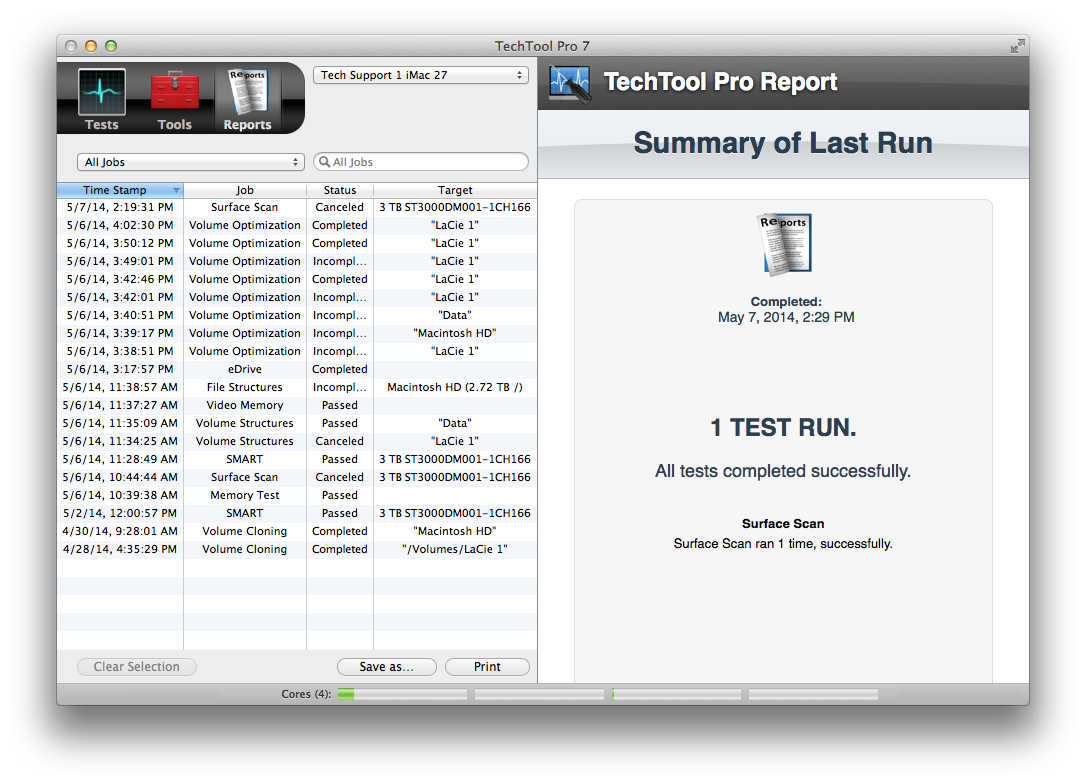Click the 1 TEST RUN. text
The image size is (1086, 784).
pyautogui.click(x=783, y=427)
